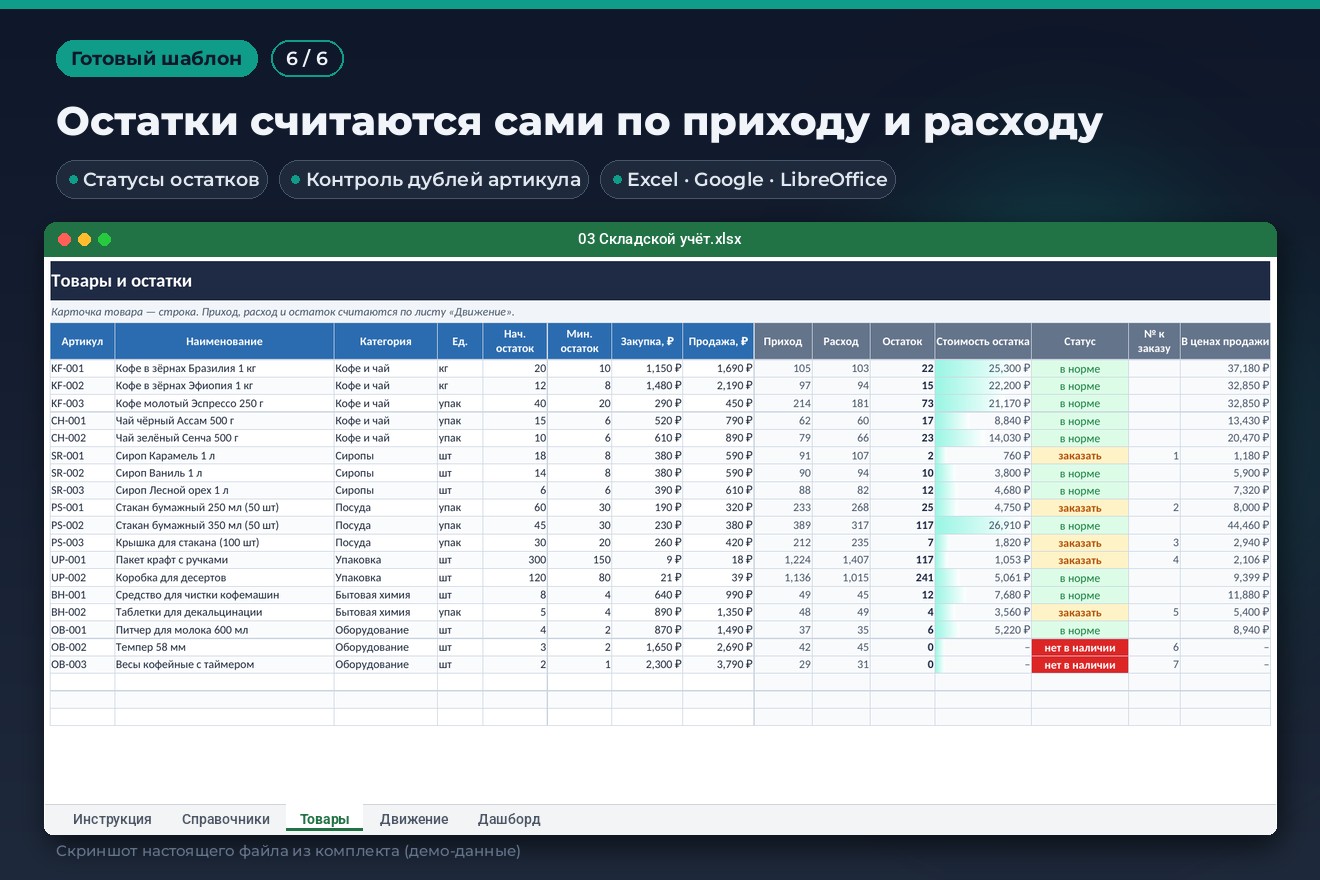The width and height of the screenshot is (1320, 880).
Task: Click the Статус column header cell
Action: point(1080,341)
